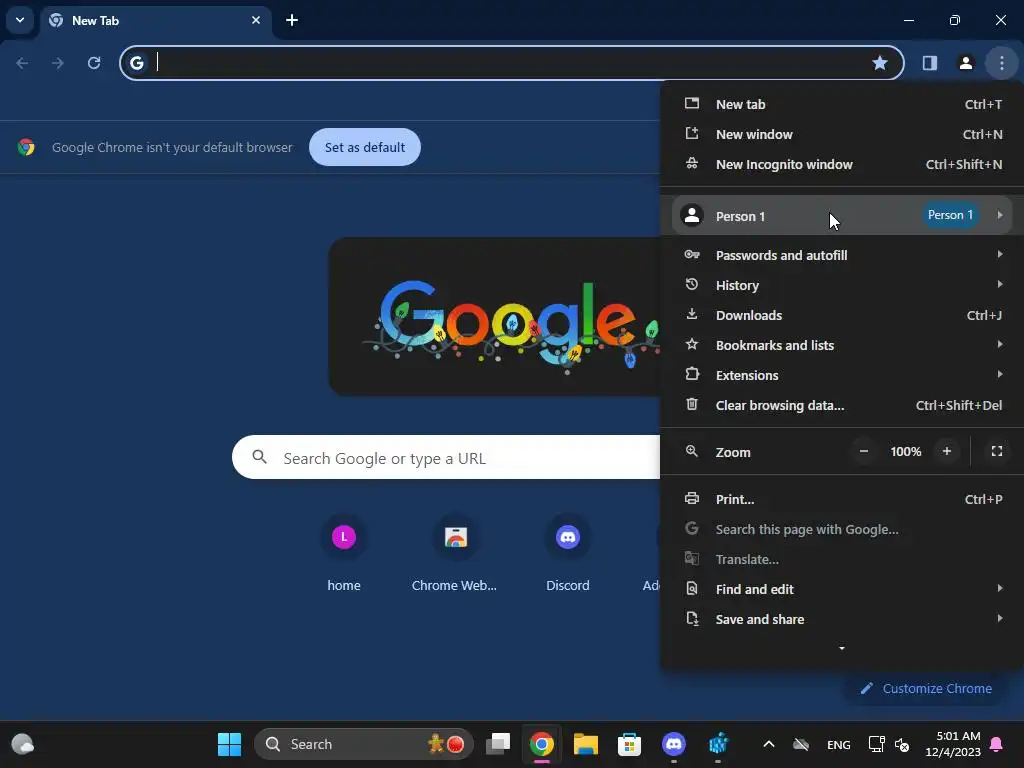Open Downloads from menu

click(842, 315)
